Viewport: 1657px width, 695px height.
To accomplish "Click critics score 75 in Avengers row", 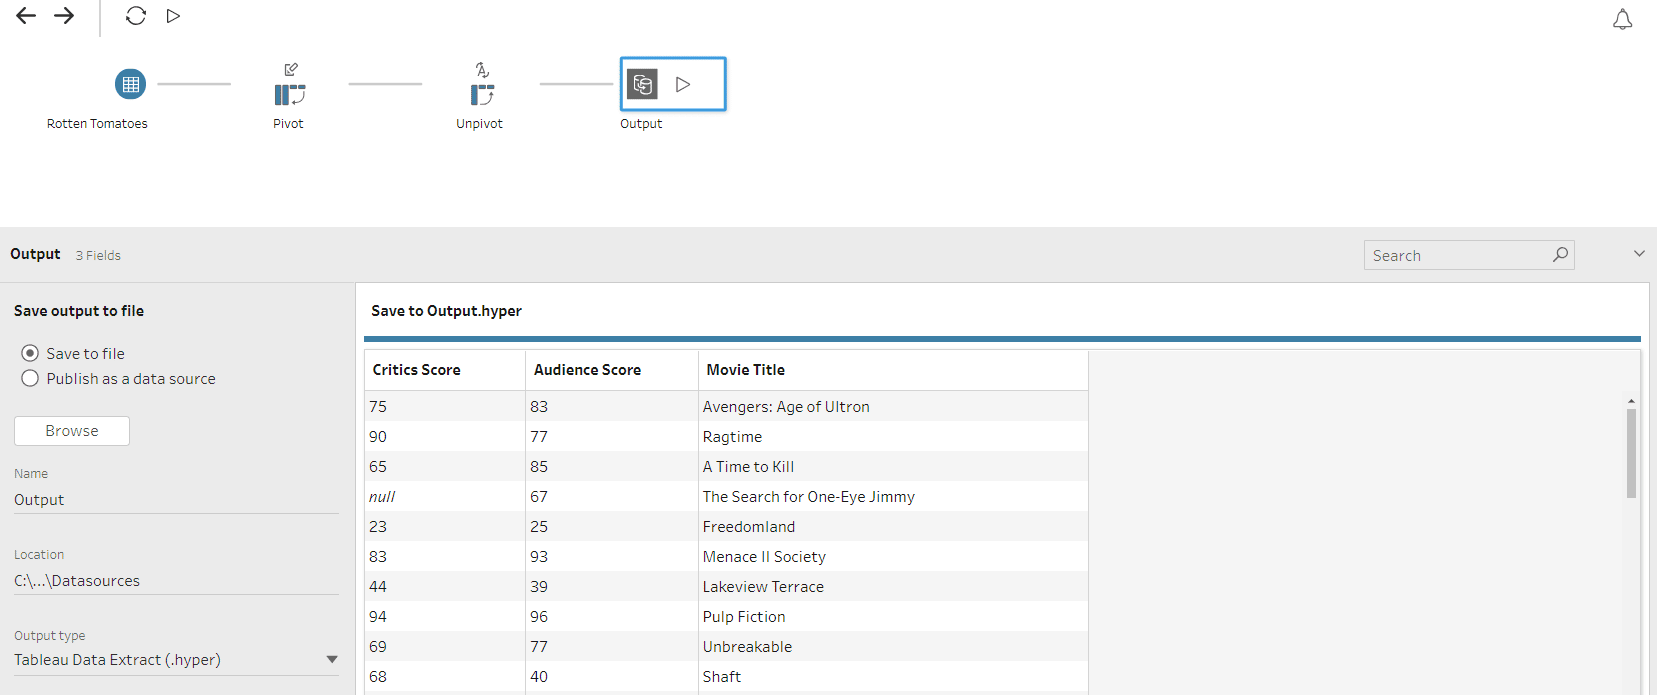I will [445, 406].
